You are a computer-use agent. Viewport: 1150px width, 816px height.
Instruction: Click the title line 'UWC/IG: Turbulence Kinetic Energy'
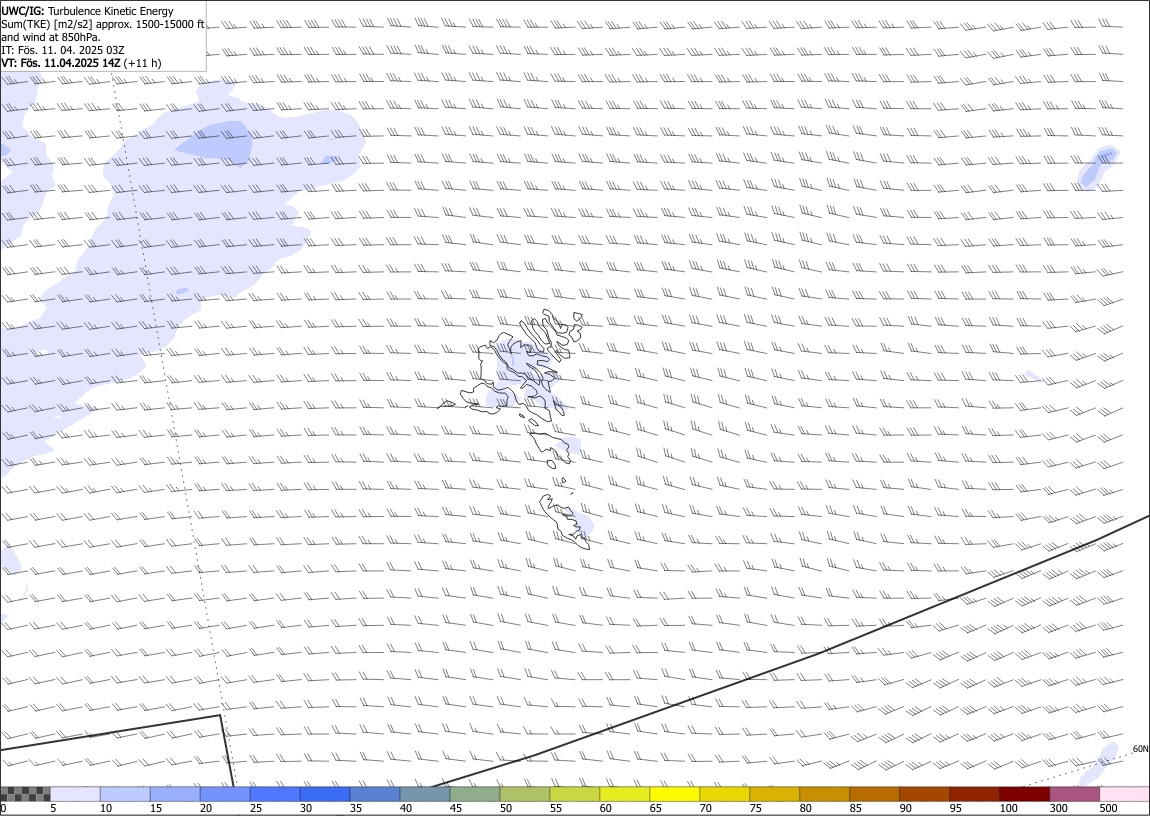pyautogui.click(x=87, y=11)
